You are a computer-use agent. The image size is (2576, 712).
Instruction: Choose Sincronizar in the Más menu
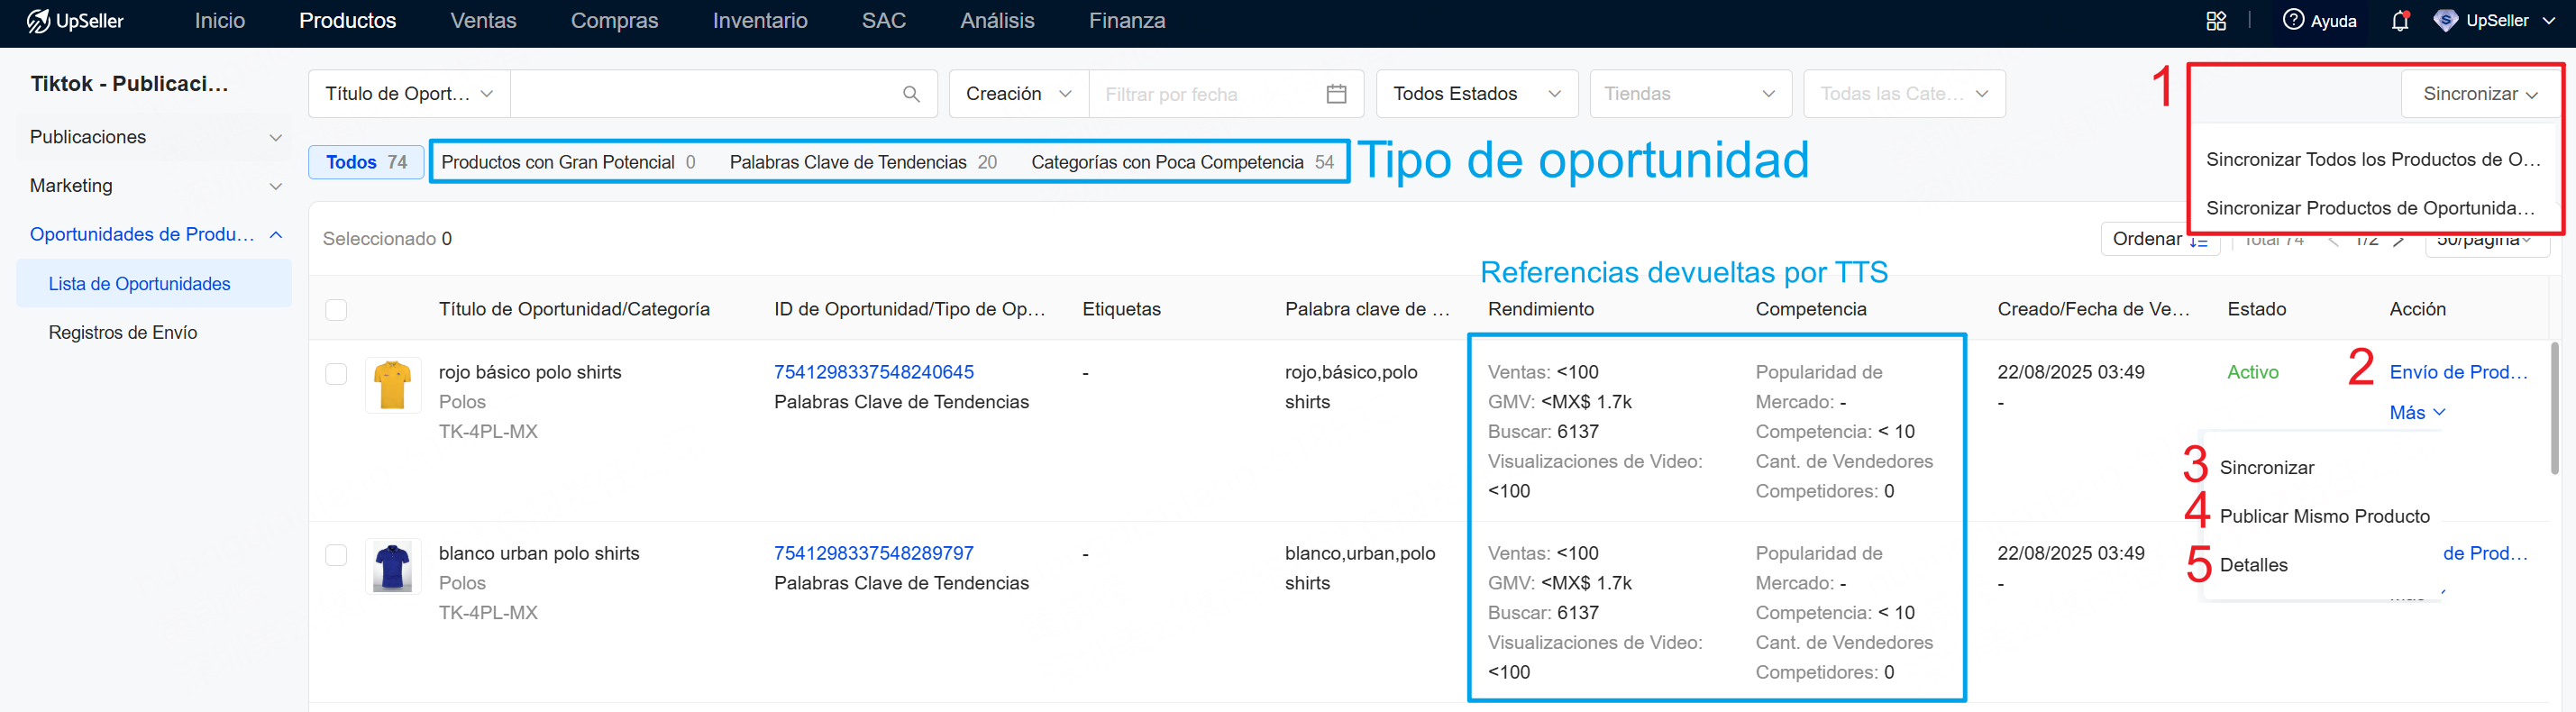2267,468
